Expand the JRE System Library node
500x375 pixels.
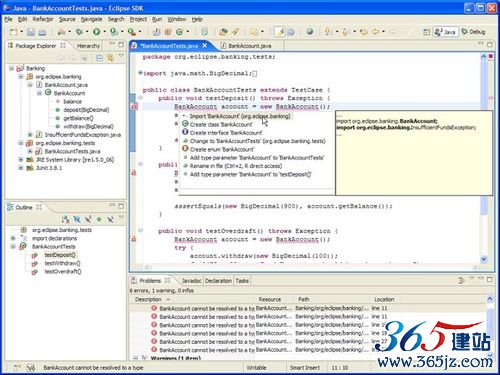point(21,160)
